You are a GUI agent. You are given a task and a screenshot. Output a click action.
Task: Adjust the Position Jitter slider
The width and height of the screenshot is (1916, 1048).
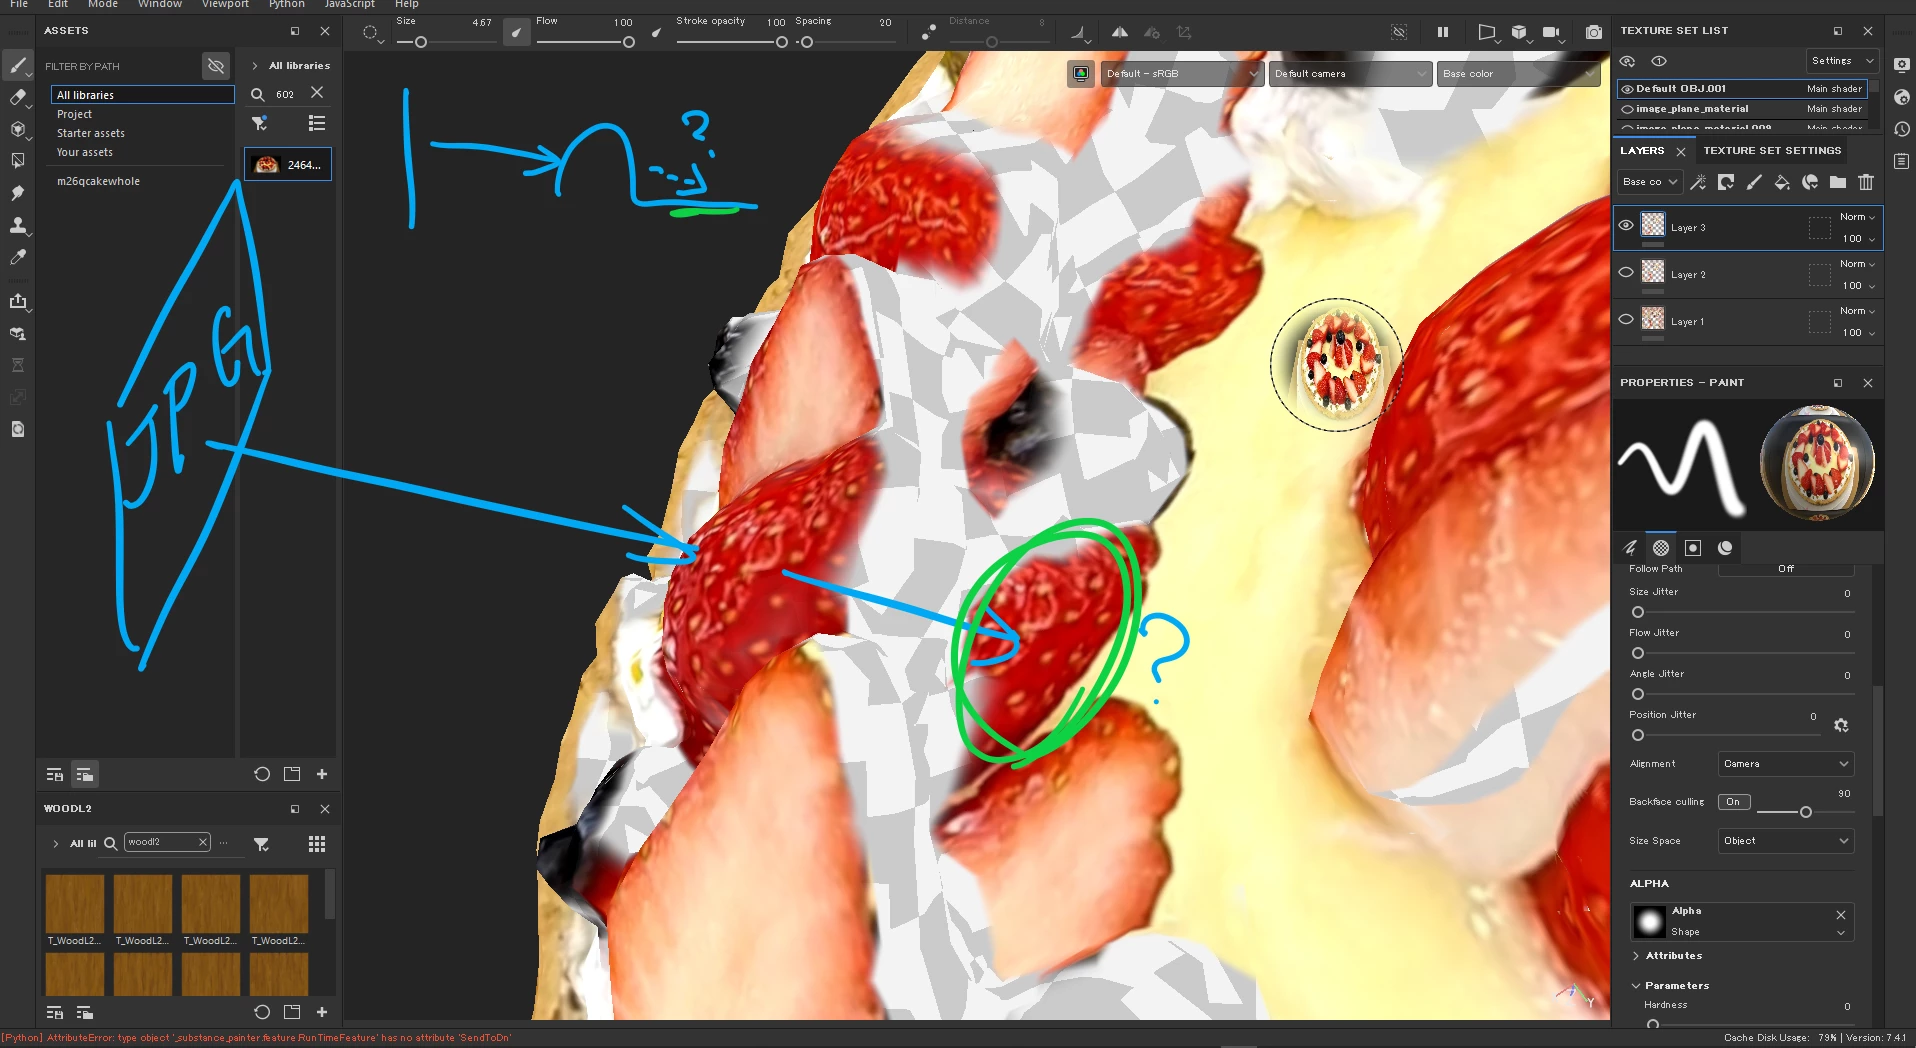coord(1638,735)
